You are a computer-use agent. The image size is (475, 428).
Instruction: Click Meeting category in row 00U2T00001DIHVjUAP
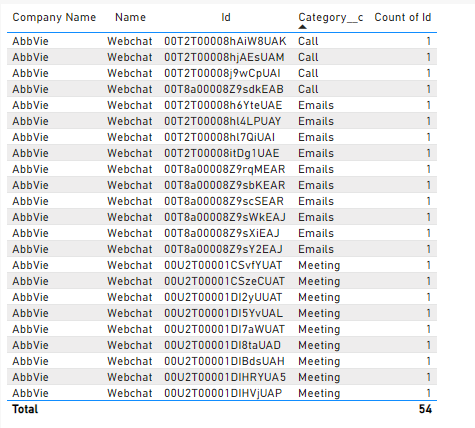[319, 393]
